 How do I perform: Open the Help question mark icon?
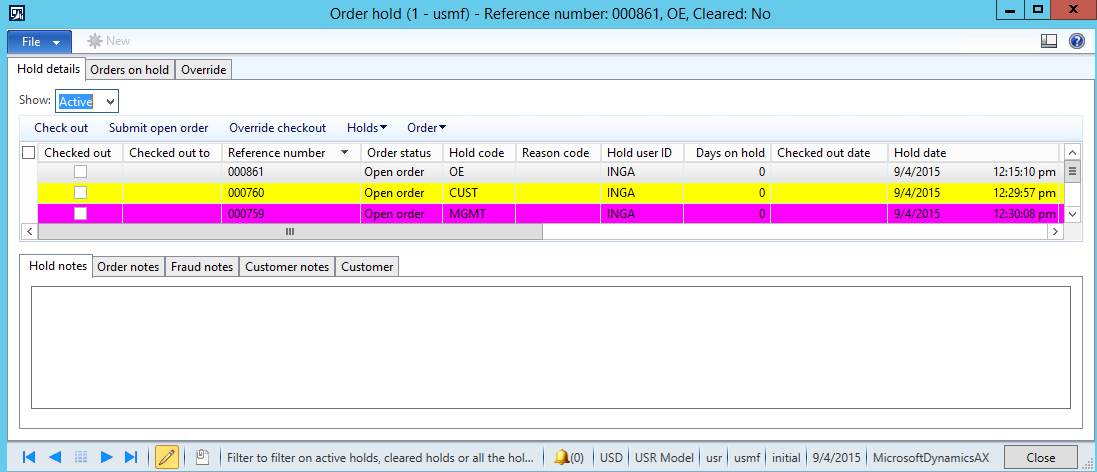[x=1077, y=41]
